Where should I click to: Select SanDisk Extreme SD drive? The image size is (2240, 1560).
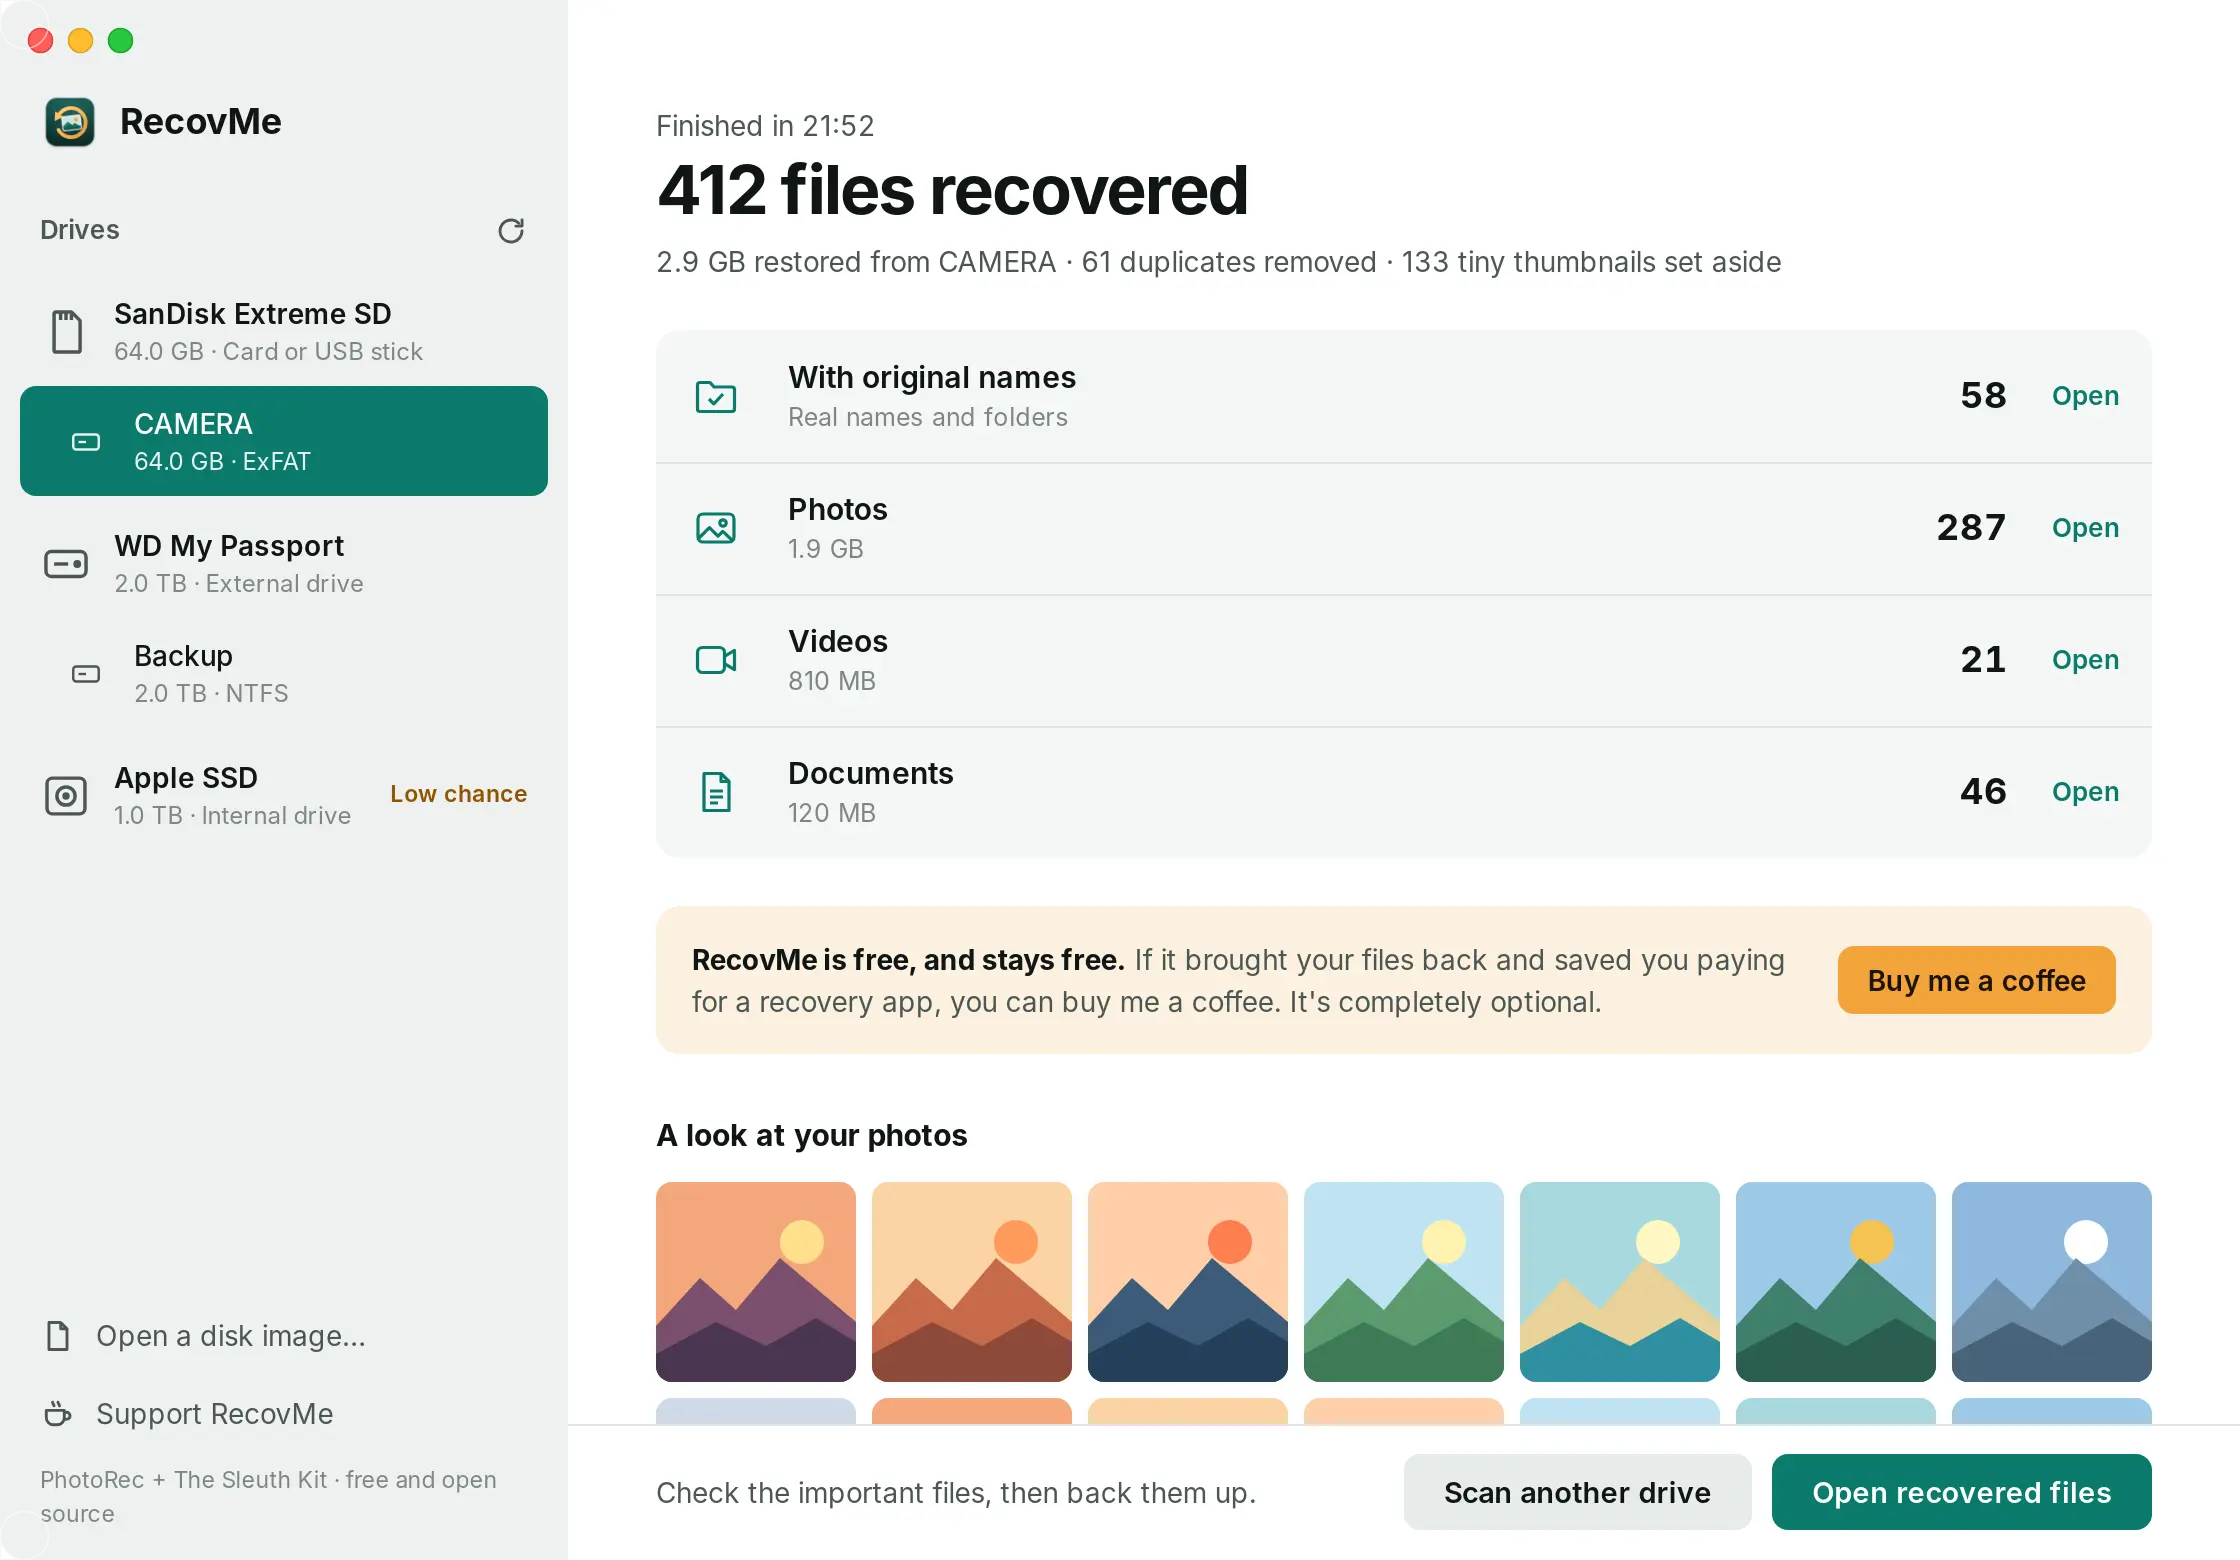(x=284, y=332)
